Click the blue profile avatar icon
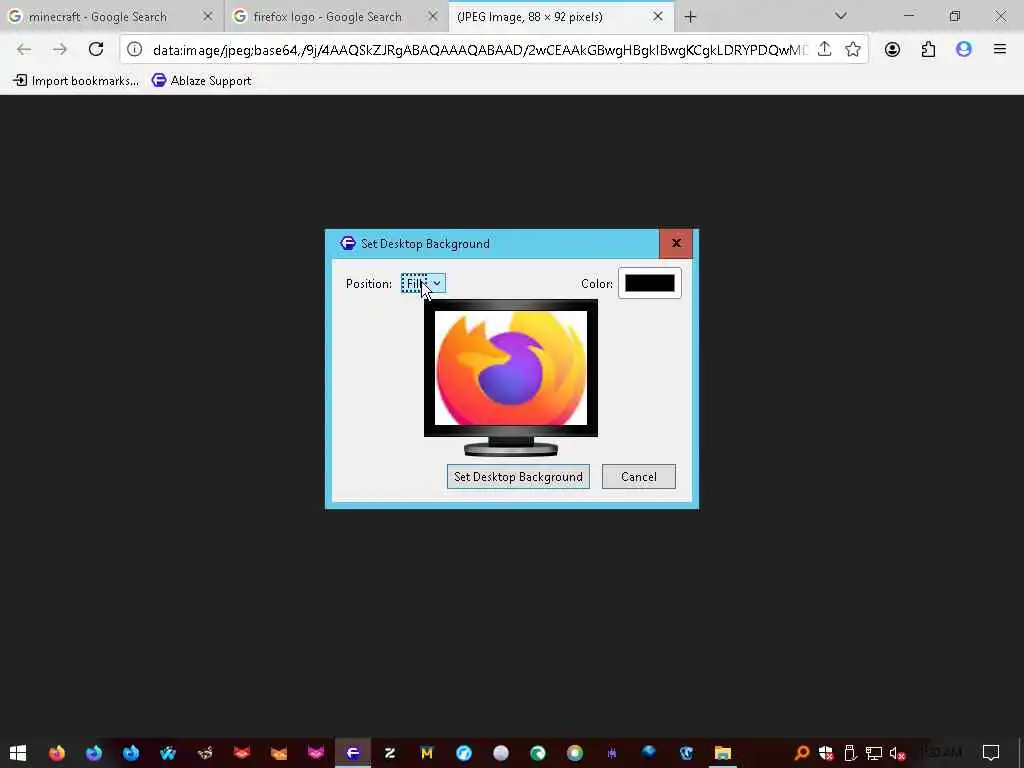The height and width of the screenshot is (768, 1024). click(963, 49)
